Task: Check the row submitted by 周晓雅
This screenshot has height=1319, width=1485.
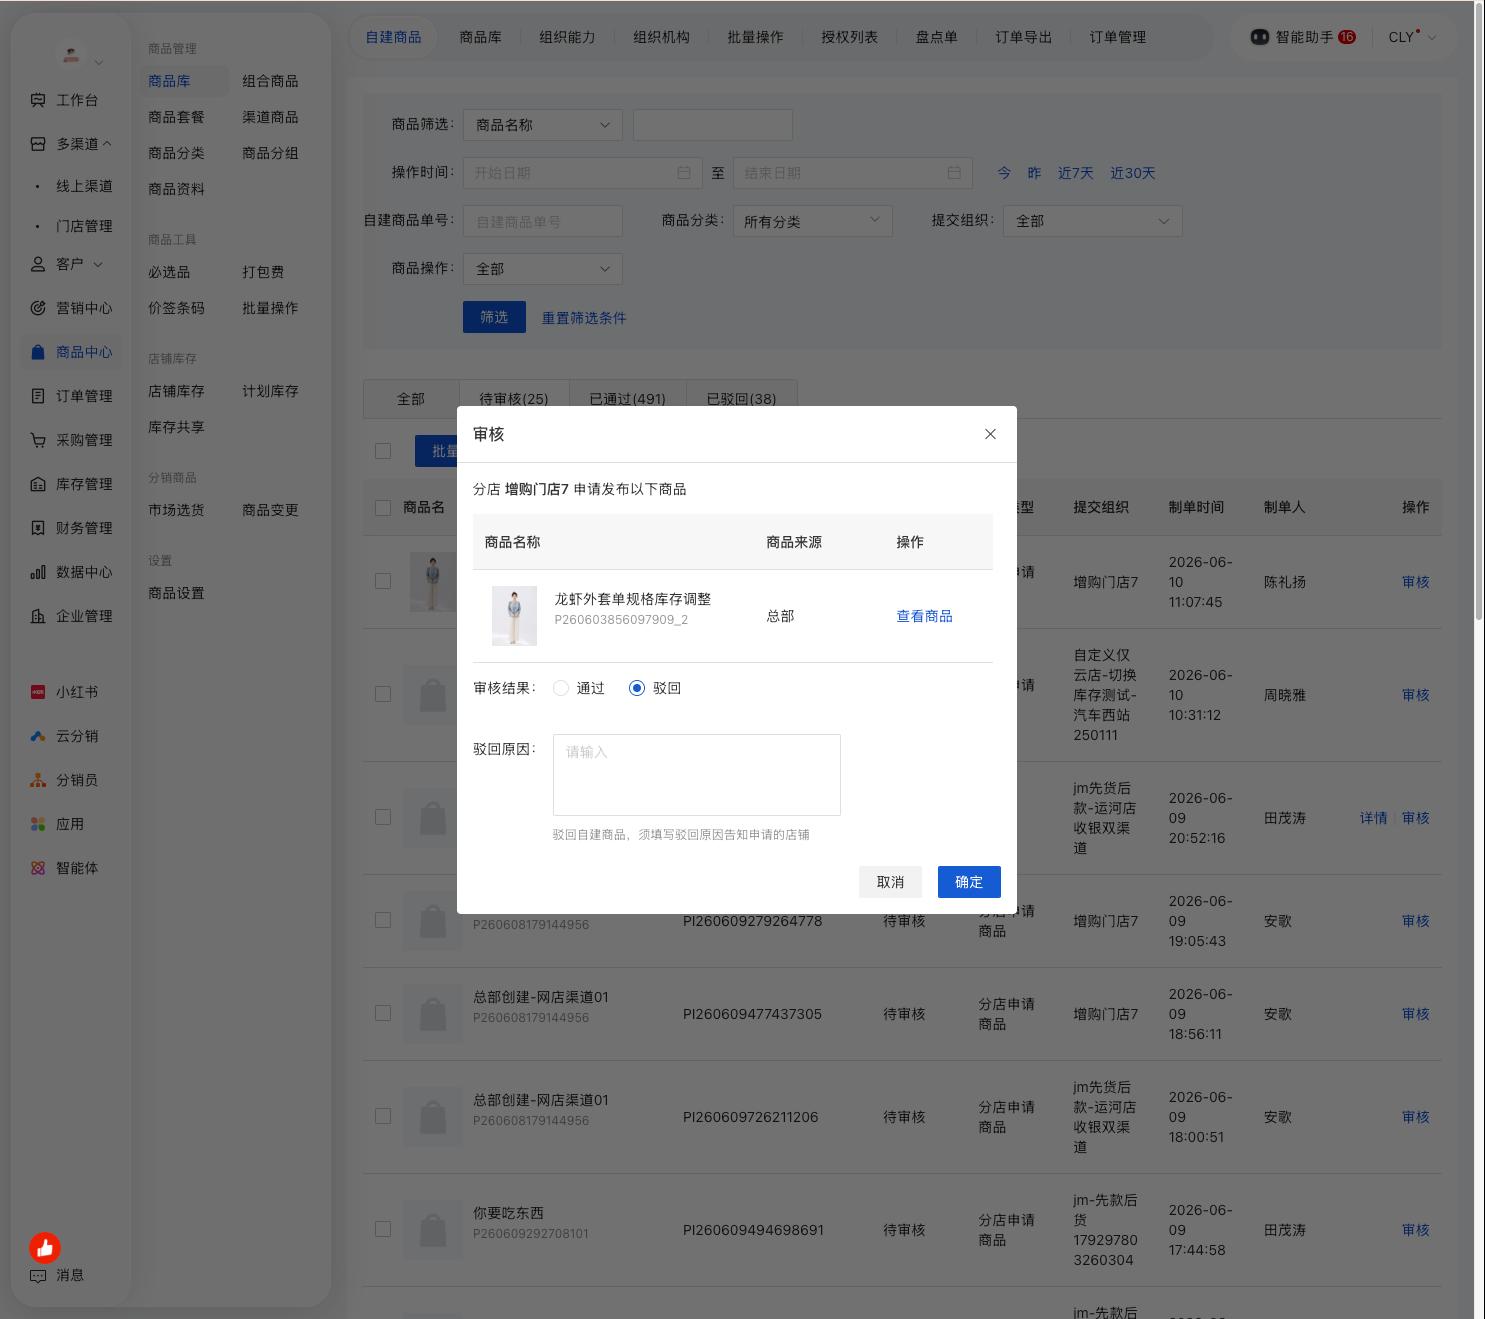Action: pyautogui.click(x=383, y=694)
